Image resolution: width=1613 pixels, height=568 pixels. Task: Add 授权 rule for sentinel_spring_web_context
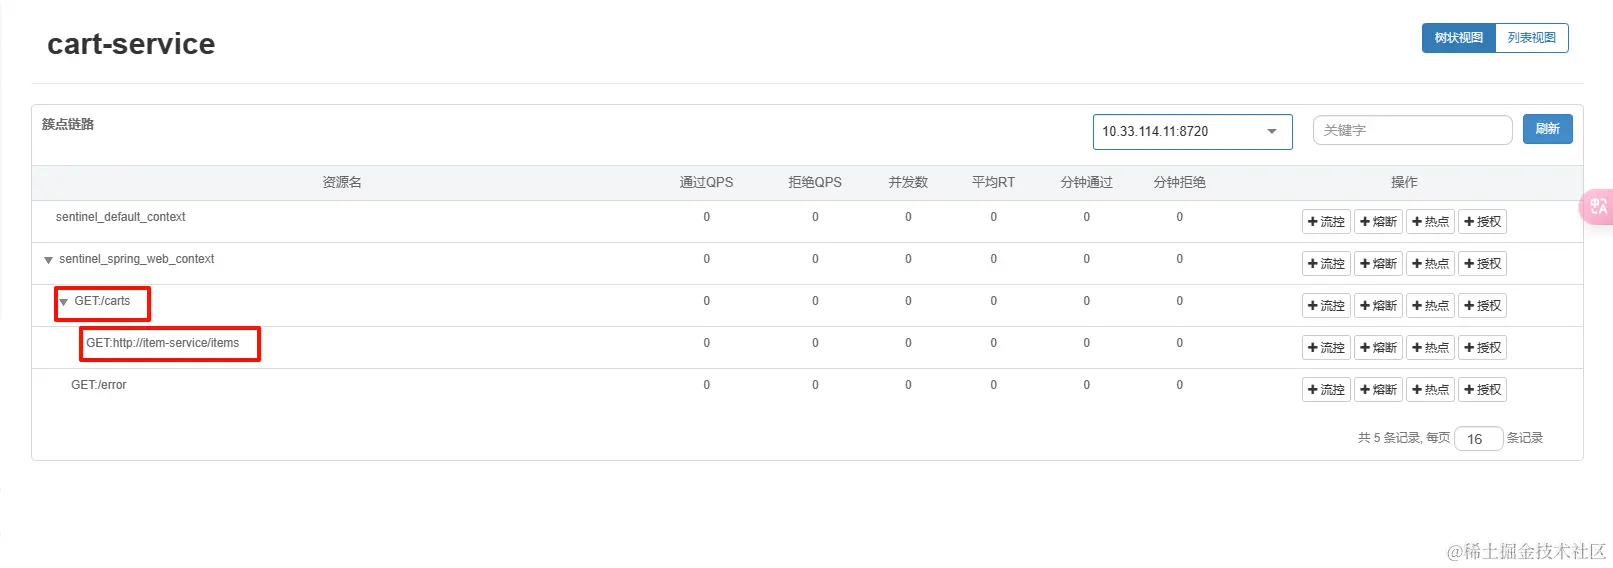tap(1482, 264)
